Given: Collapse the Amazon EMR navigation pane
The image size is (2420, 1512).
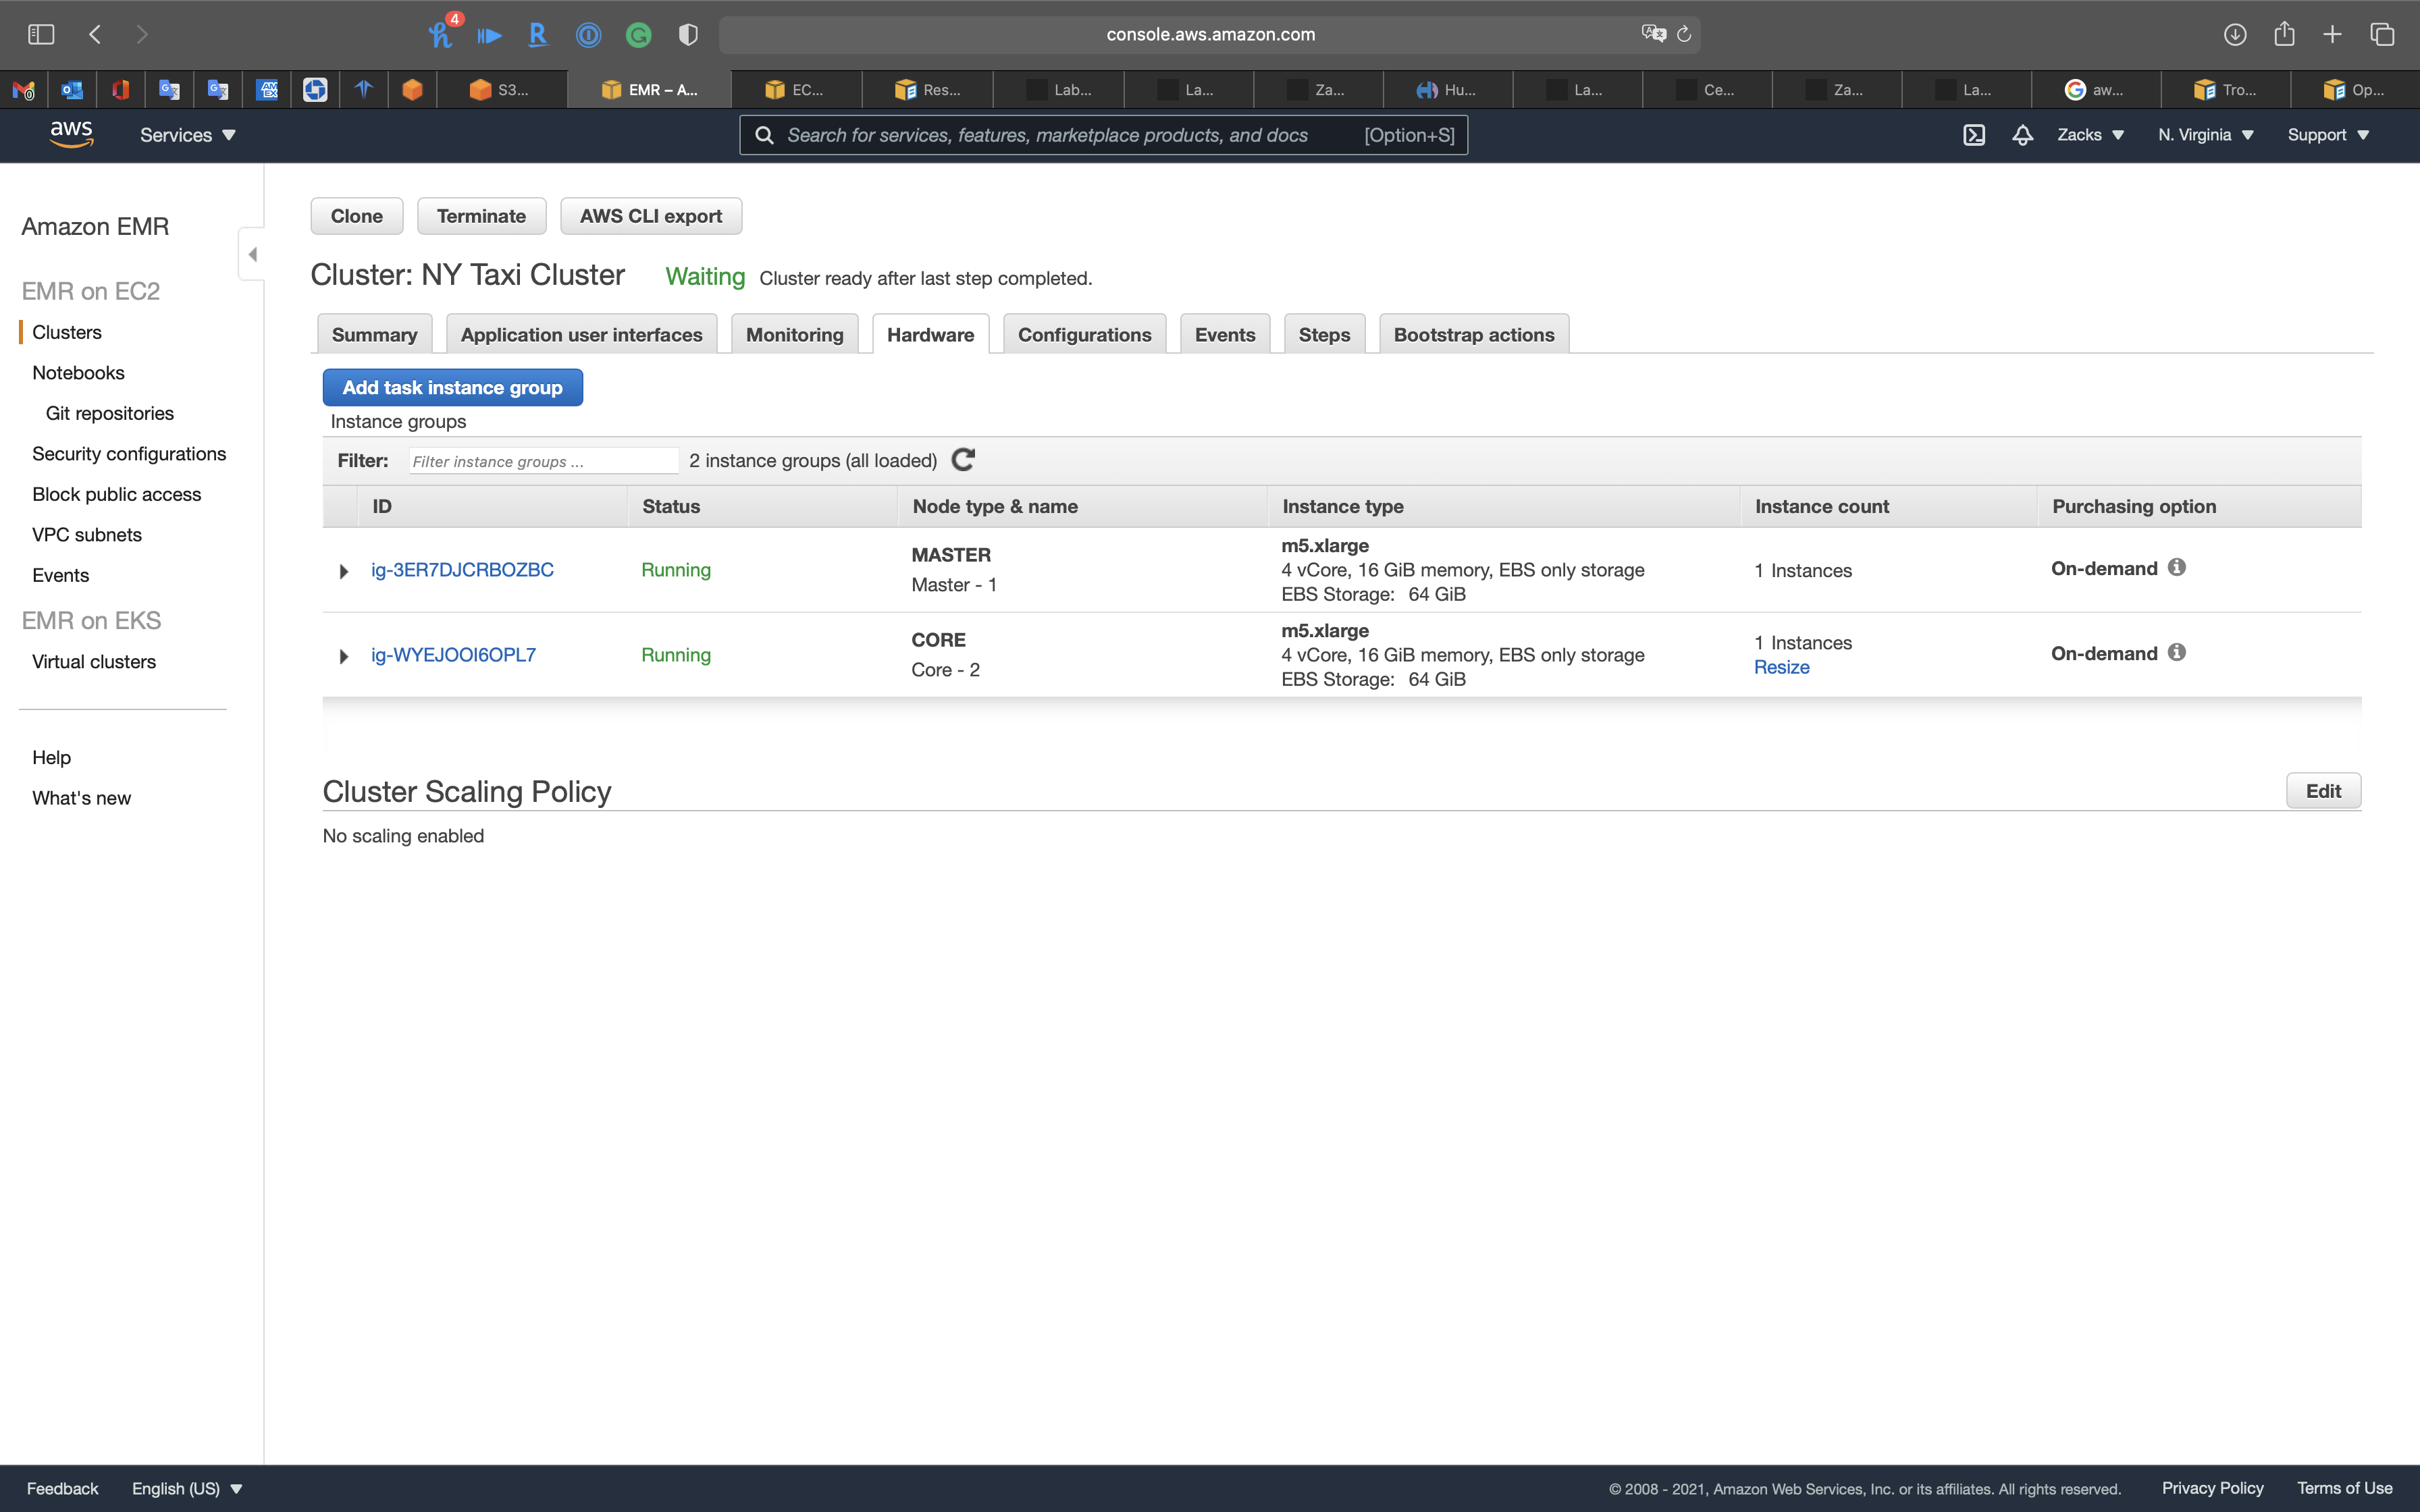Looking at the screenshot, I should (252, 254).
